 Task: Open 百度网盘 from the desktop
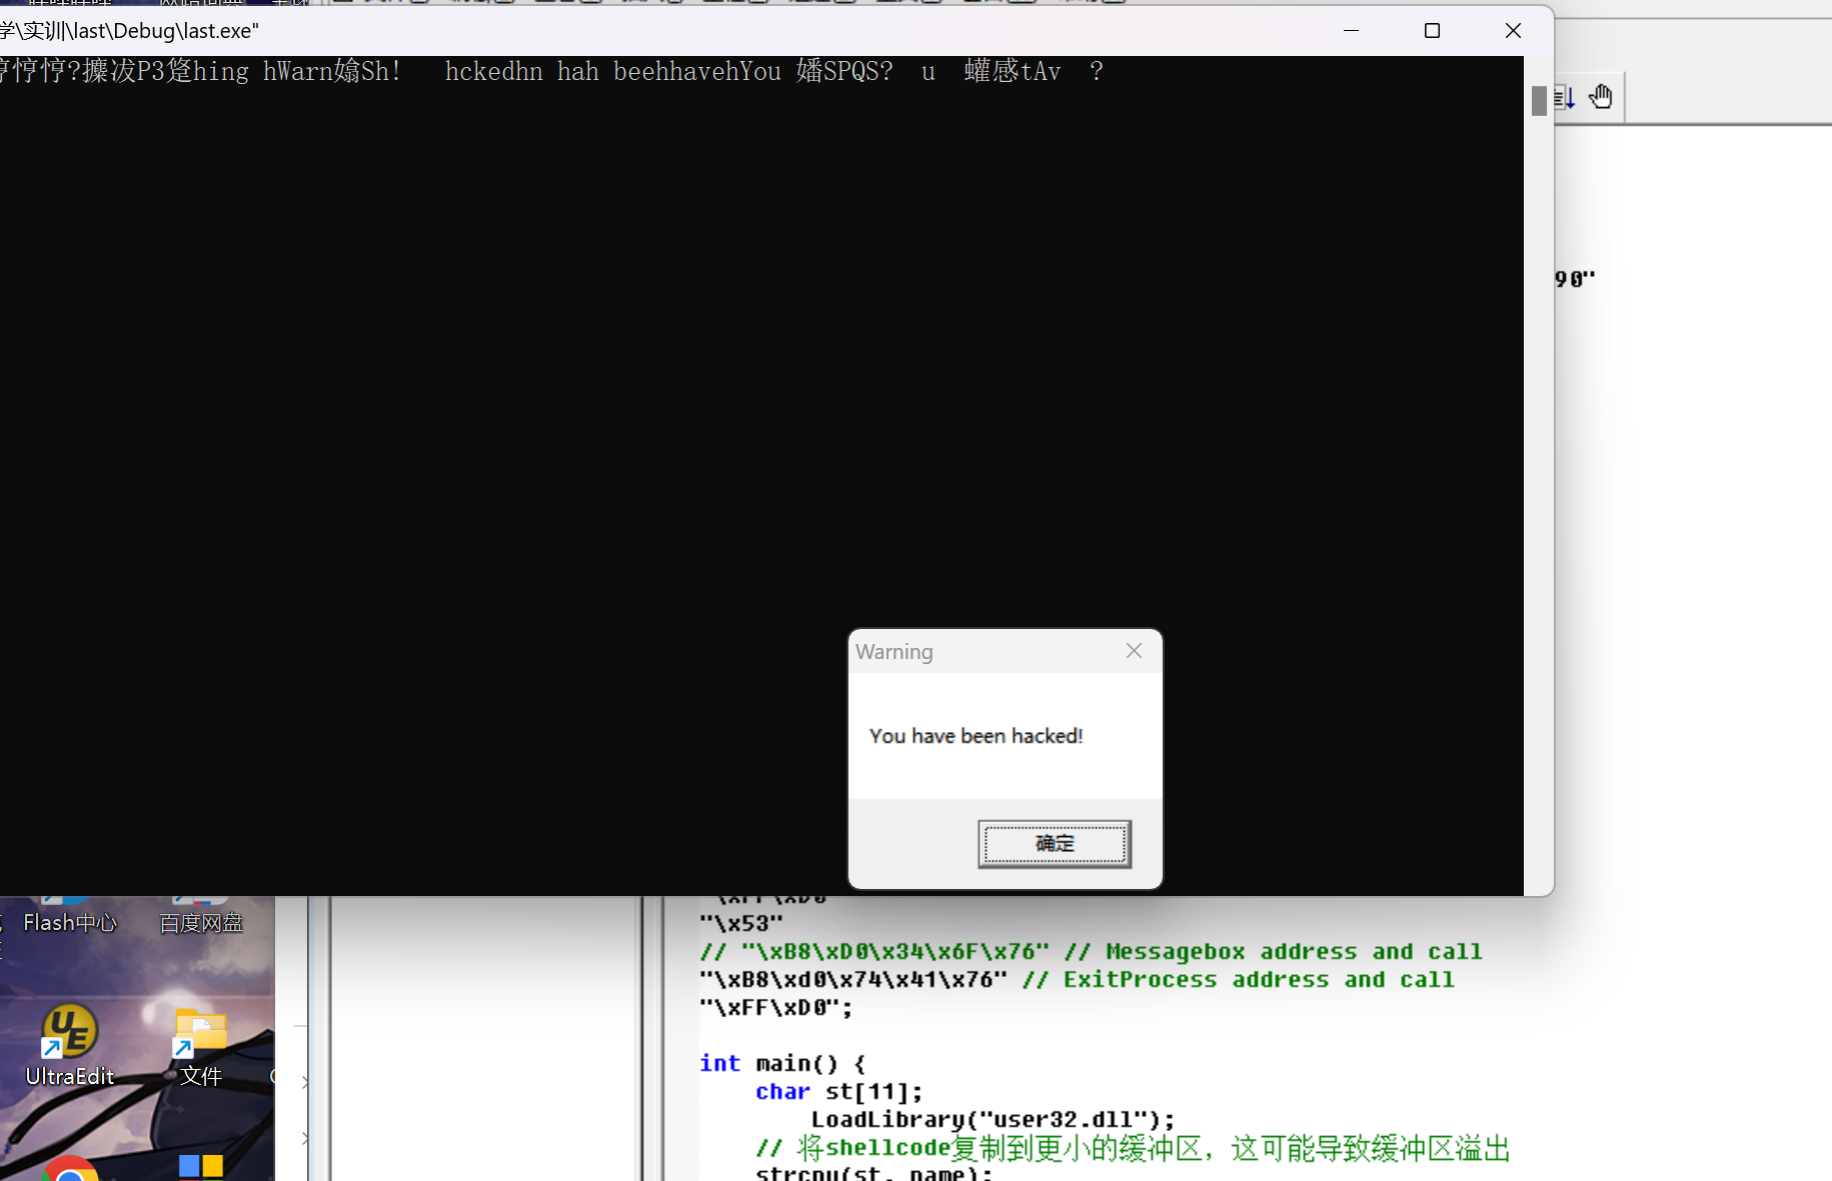(200, 913)
